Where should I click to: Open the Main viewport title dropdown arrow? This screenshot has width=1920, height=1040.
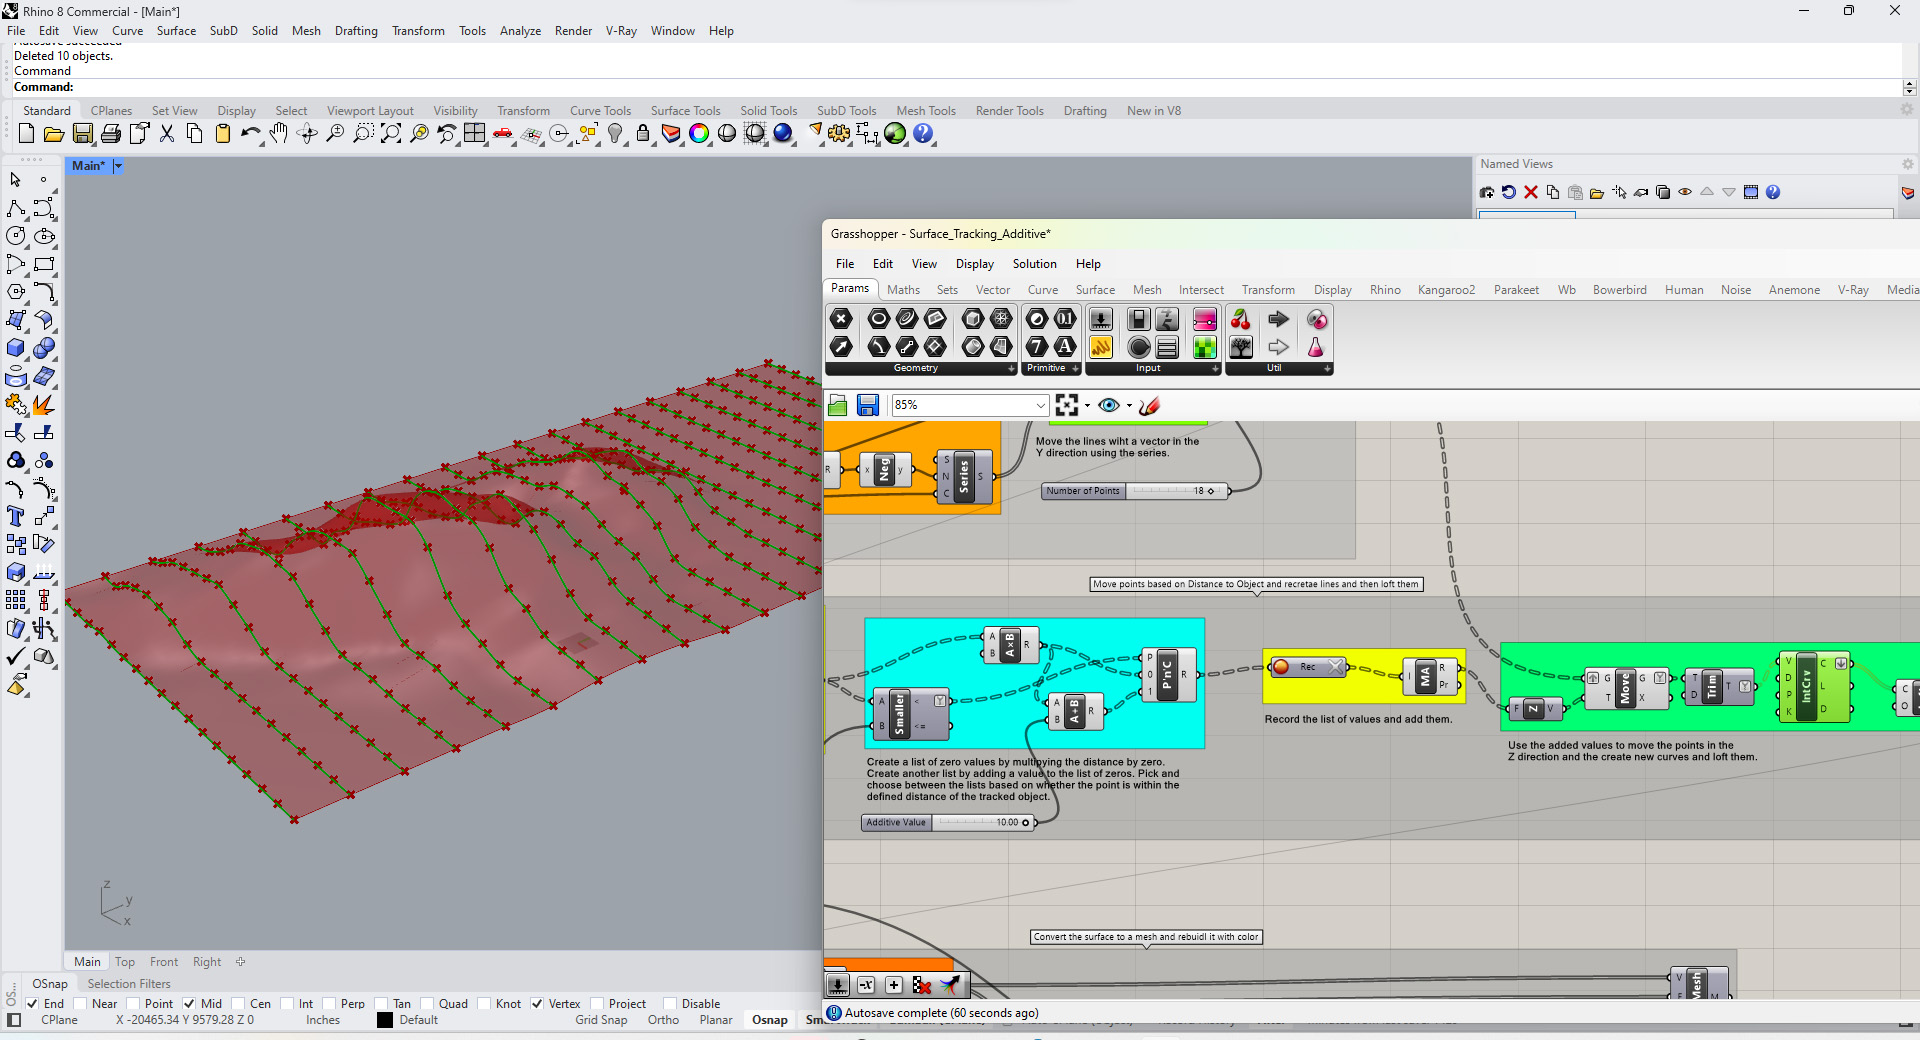click(118, 166)
